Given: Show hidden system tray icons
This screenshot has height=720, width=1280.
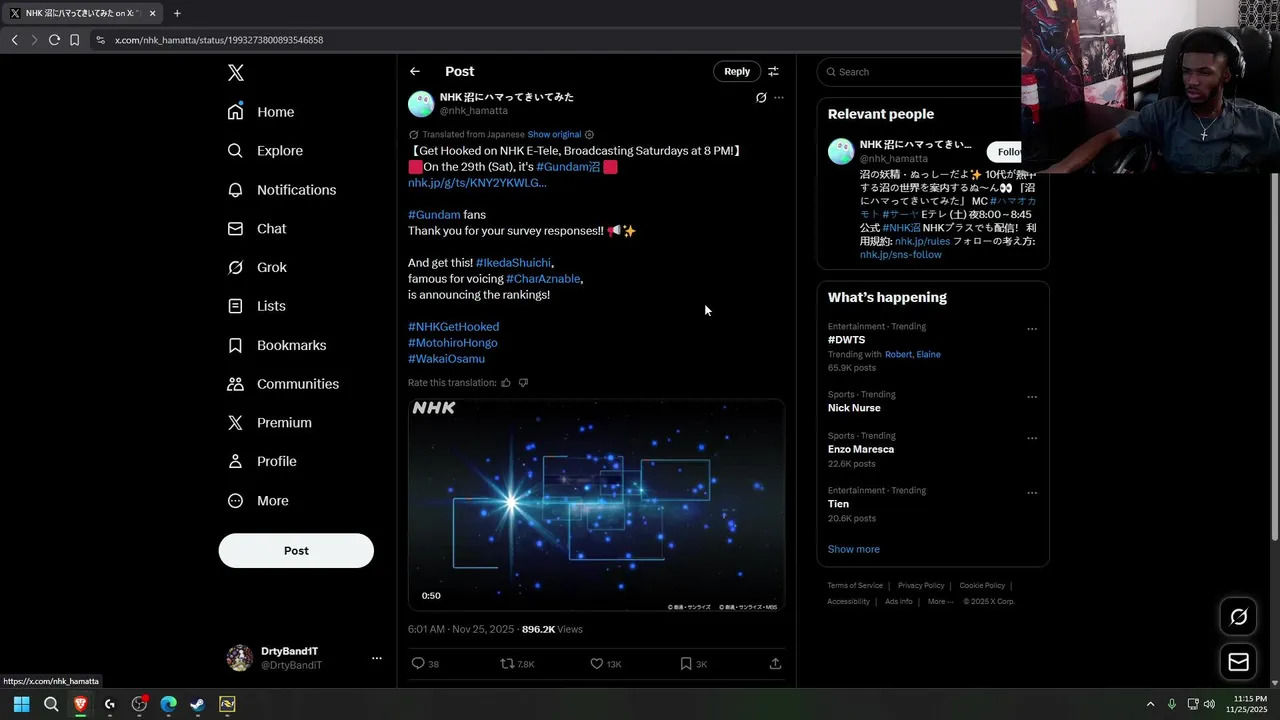Looking at the screenshot, I should tap(1150, 704).
